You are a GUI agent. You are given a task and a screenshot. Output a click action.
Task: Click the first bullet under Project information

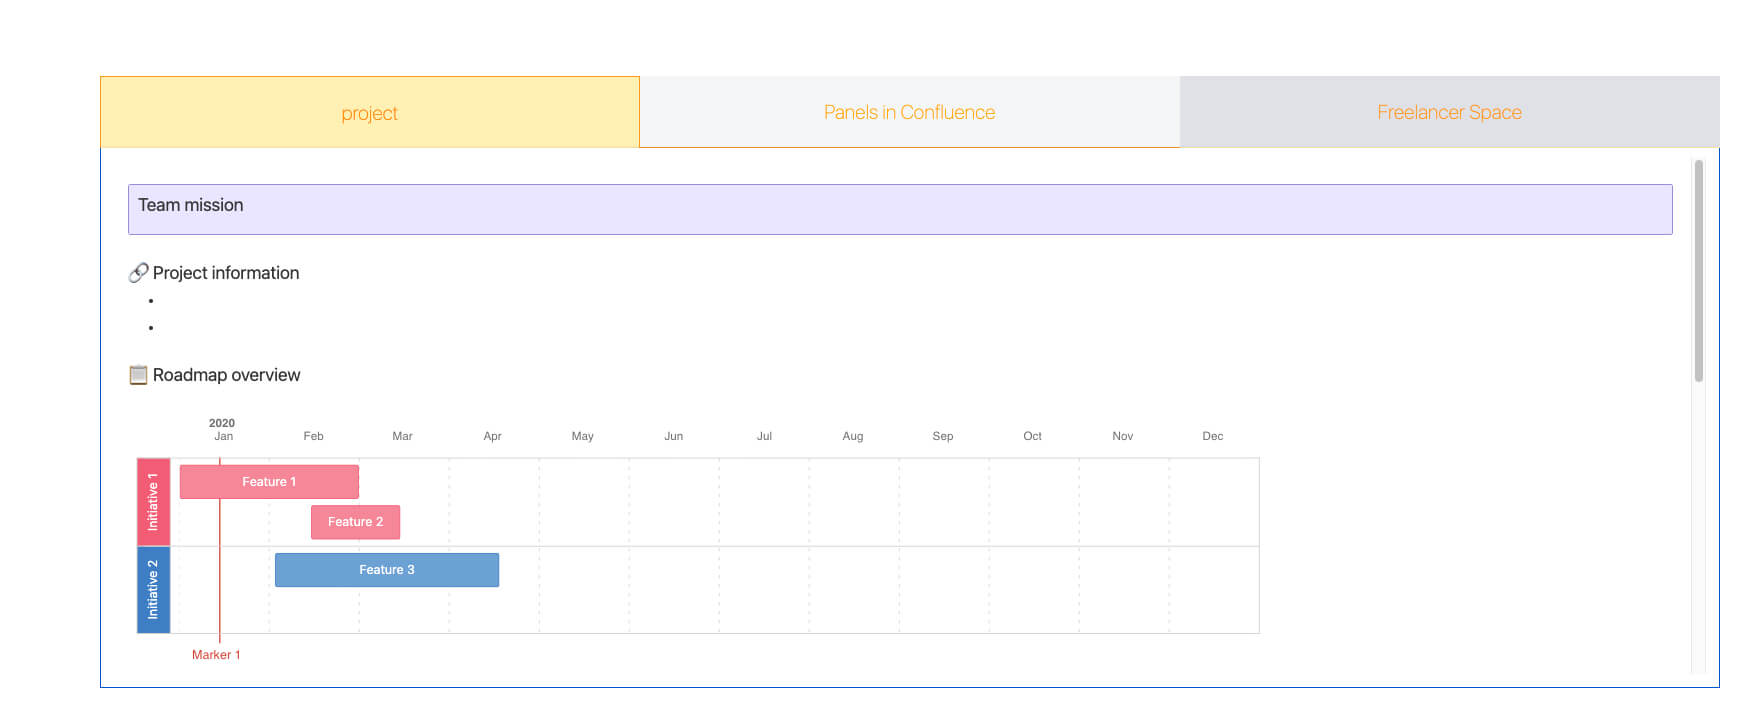pos(151,300)
